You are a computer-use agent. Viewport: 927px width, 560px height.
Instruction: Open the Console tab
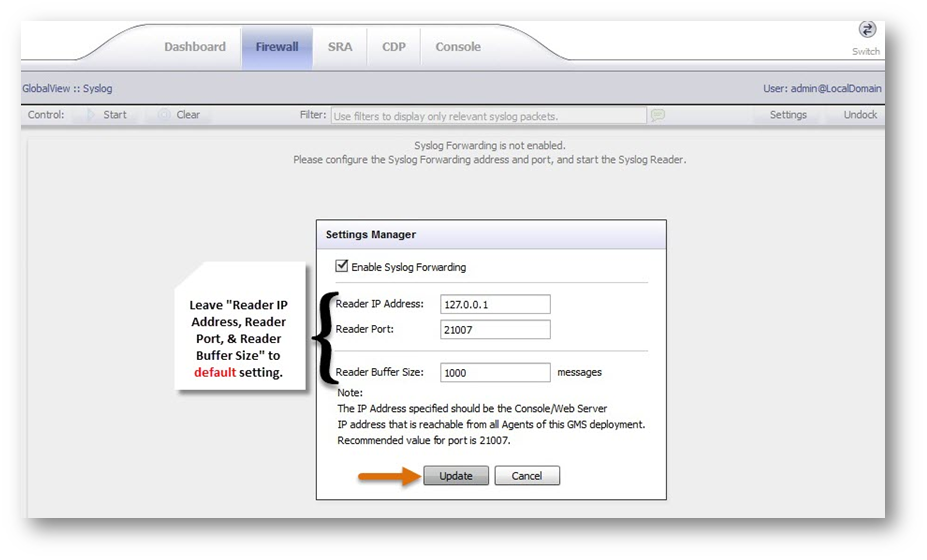click(x=458, y=47)
